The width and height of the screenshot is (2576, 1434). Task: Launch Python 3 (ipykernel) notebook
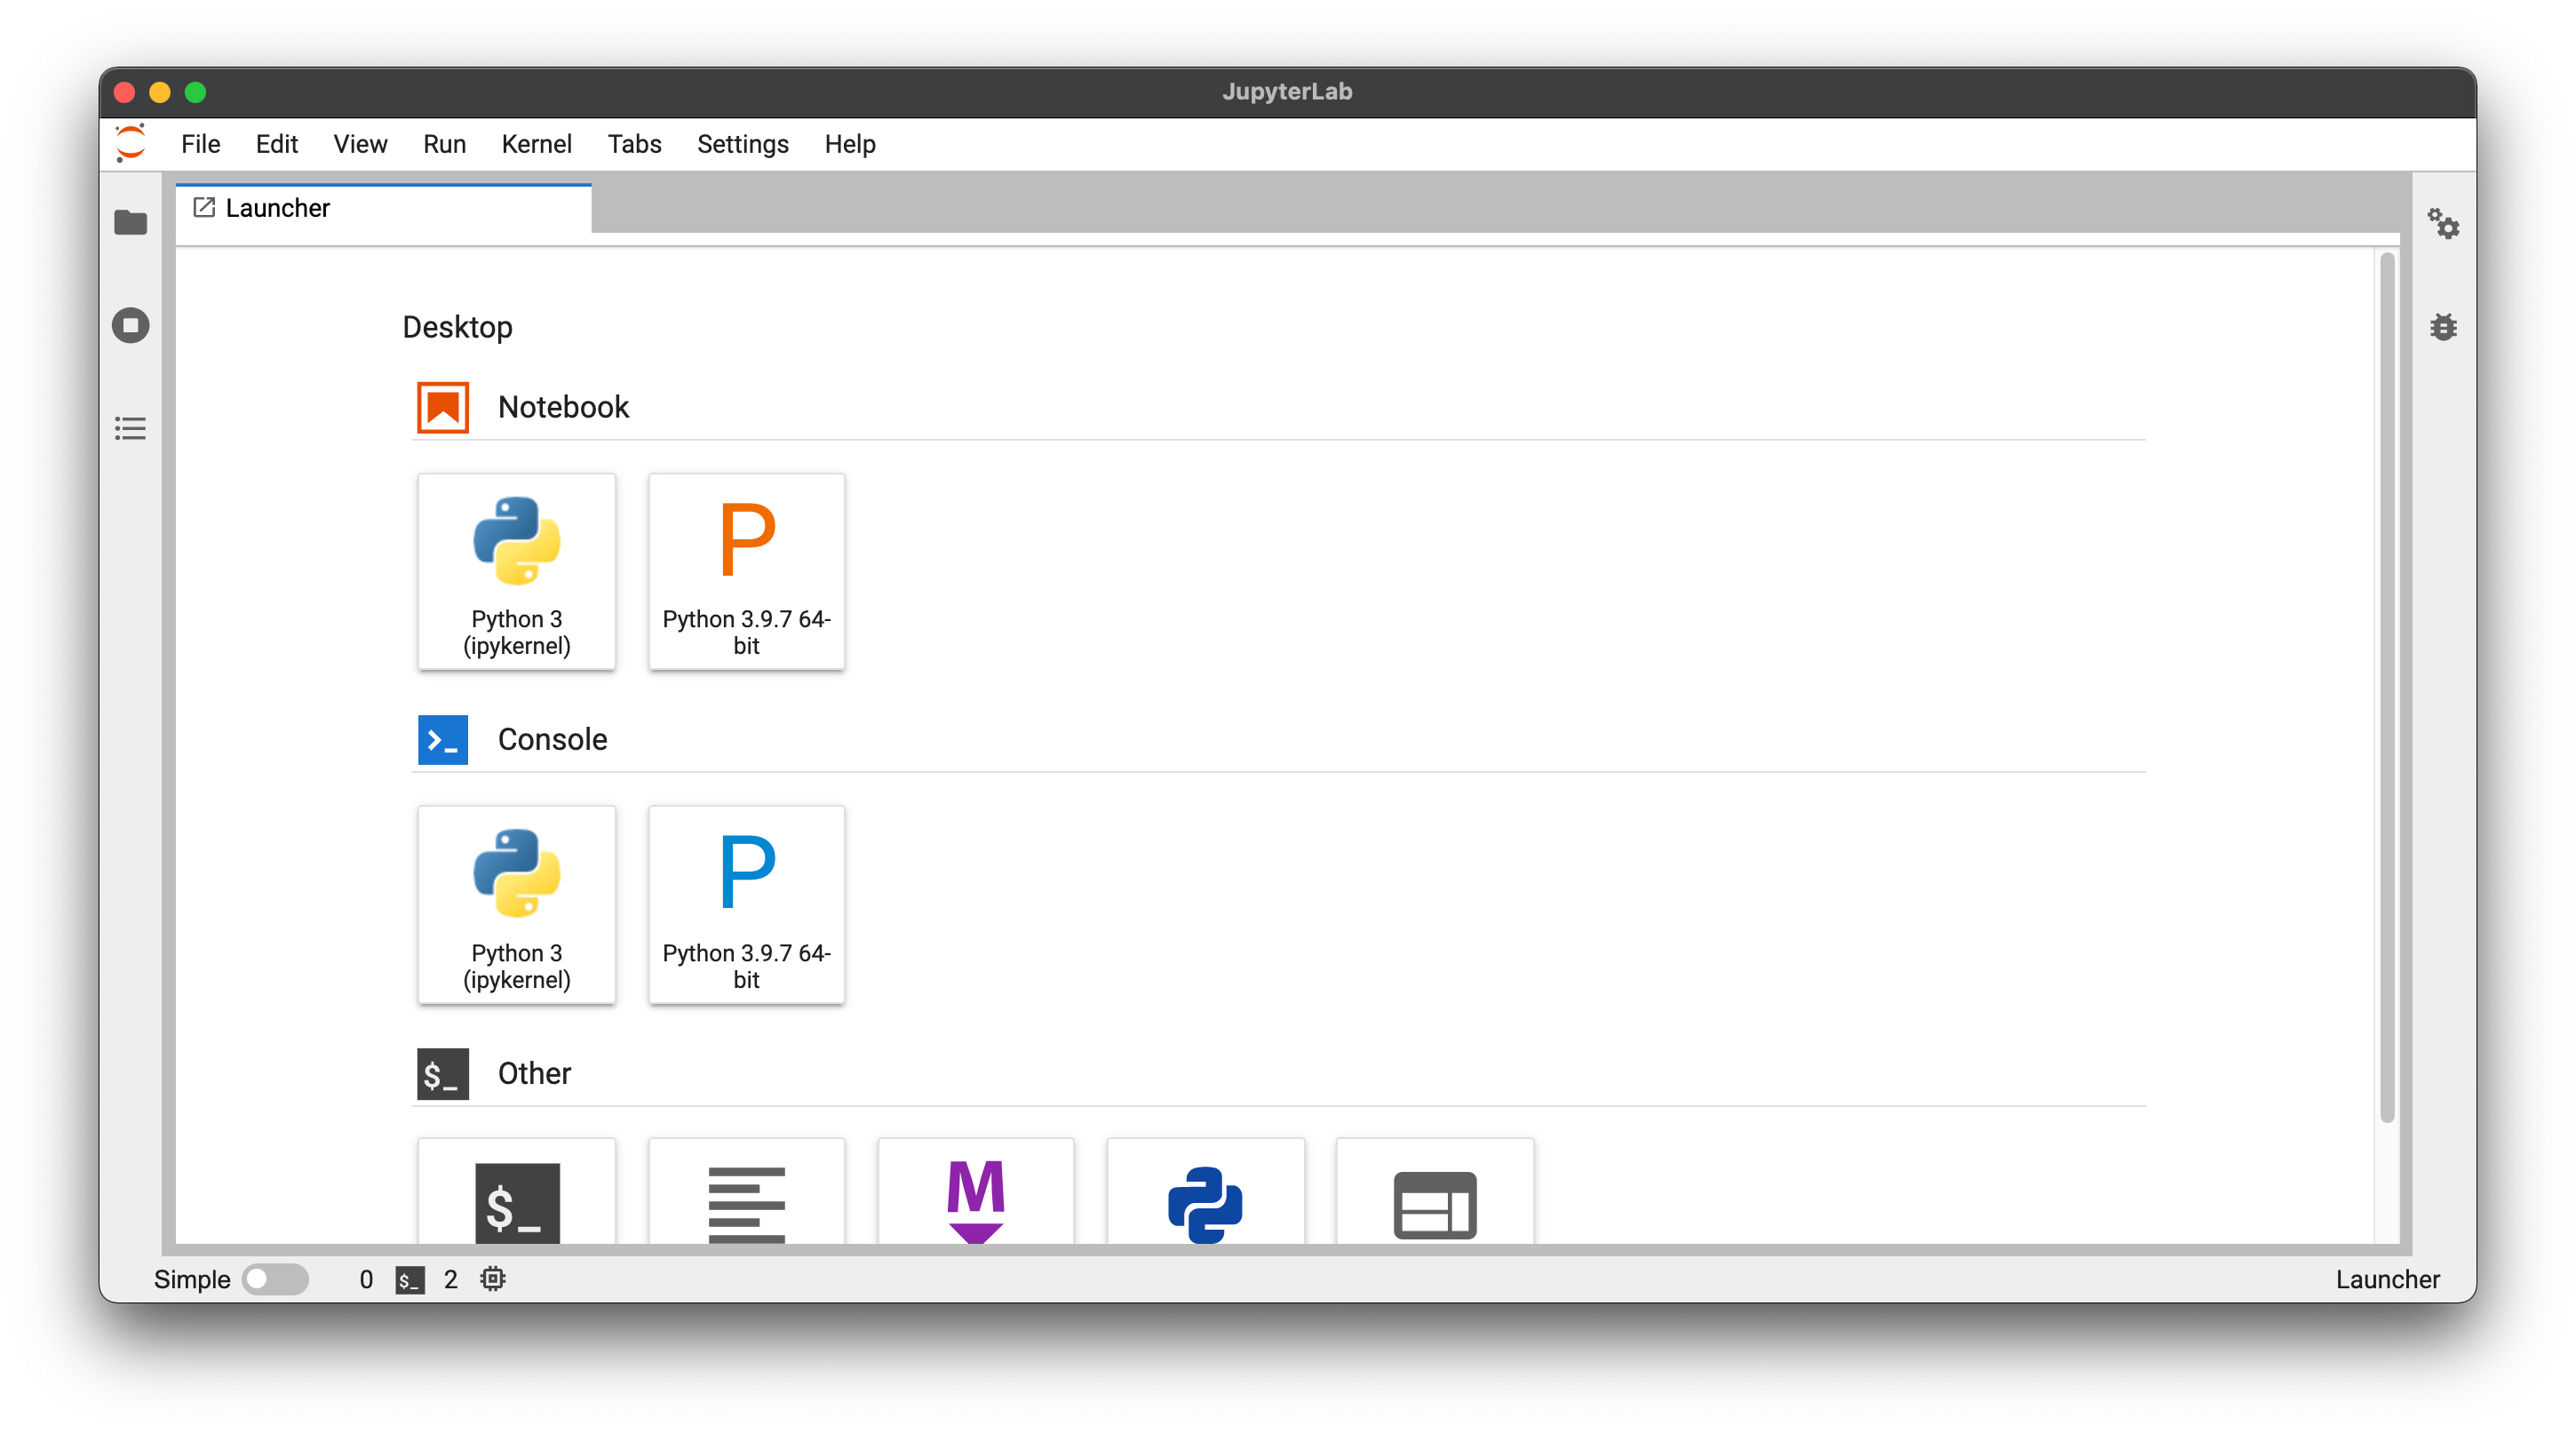tap(516, 571)
